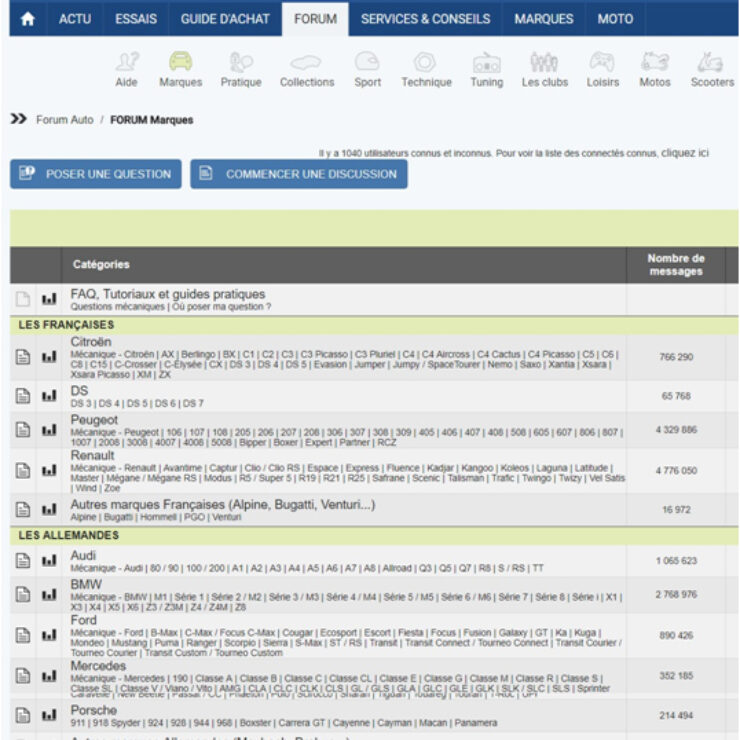Click the document icon in Mercedes row
This screenshot has height=740, width=740.
23,676
